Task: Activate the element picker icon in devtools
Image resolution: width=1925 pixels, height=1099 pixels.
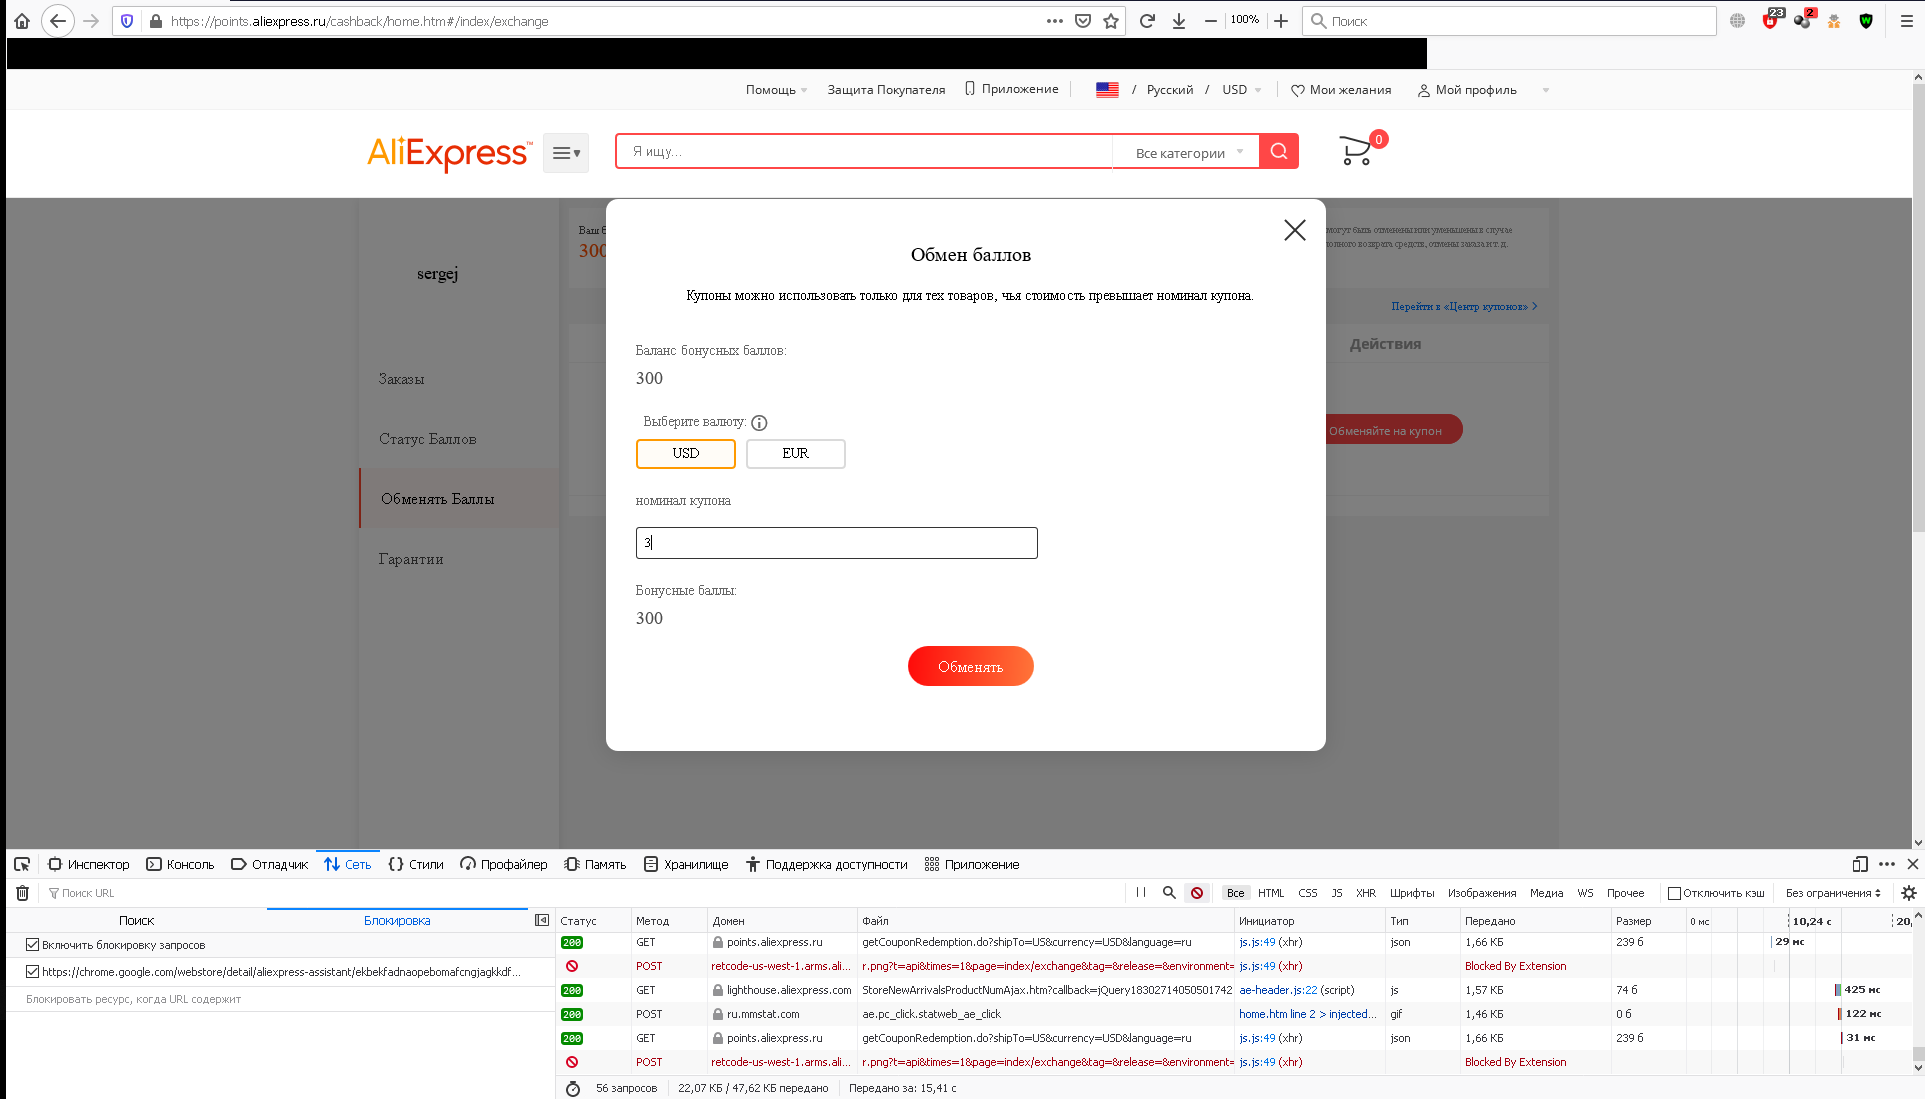Action: pos(22,864)
